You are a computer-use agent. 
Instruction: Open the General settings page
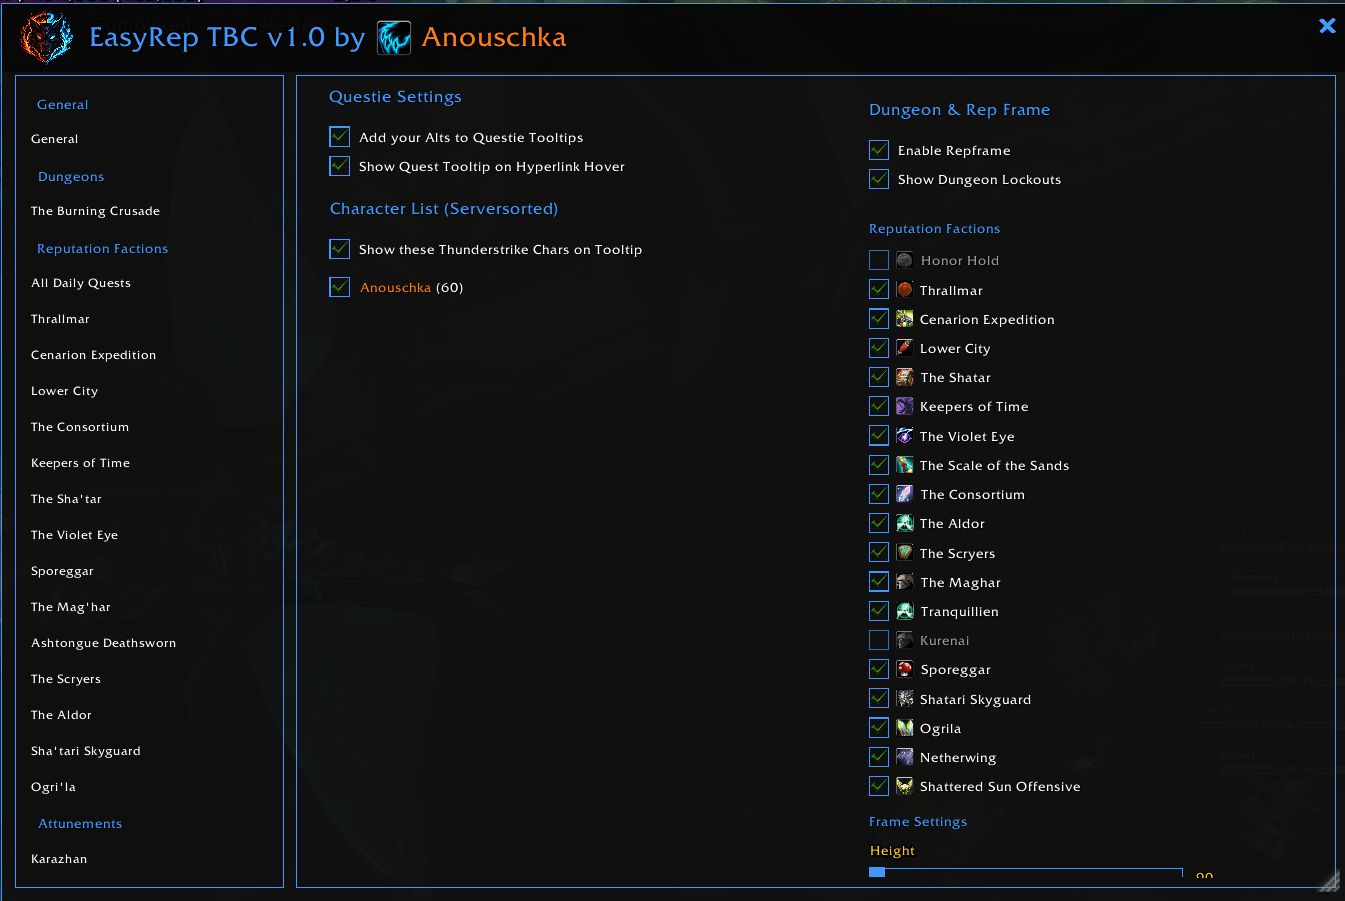pos(55,139)
